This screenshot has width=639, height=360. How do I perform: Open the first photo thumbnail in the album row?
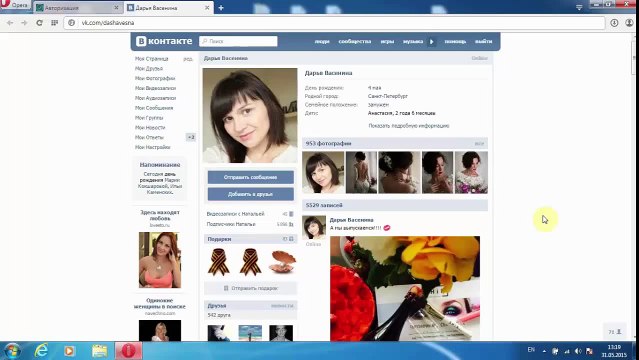(323, 172)
